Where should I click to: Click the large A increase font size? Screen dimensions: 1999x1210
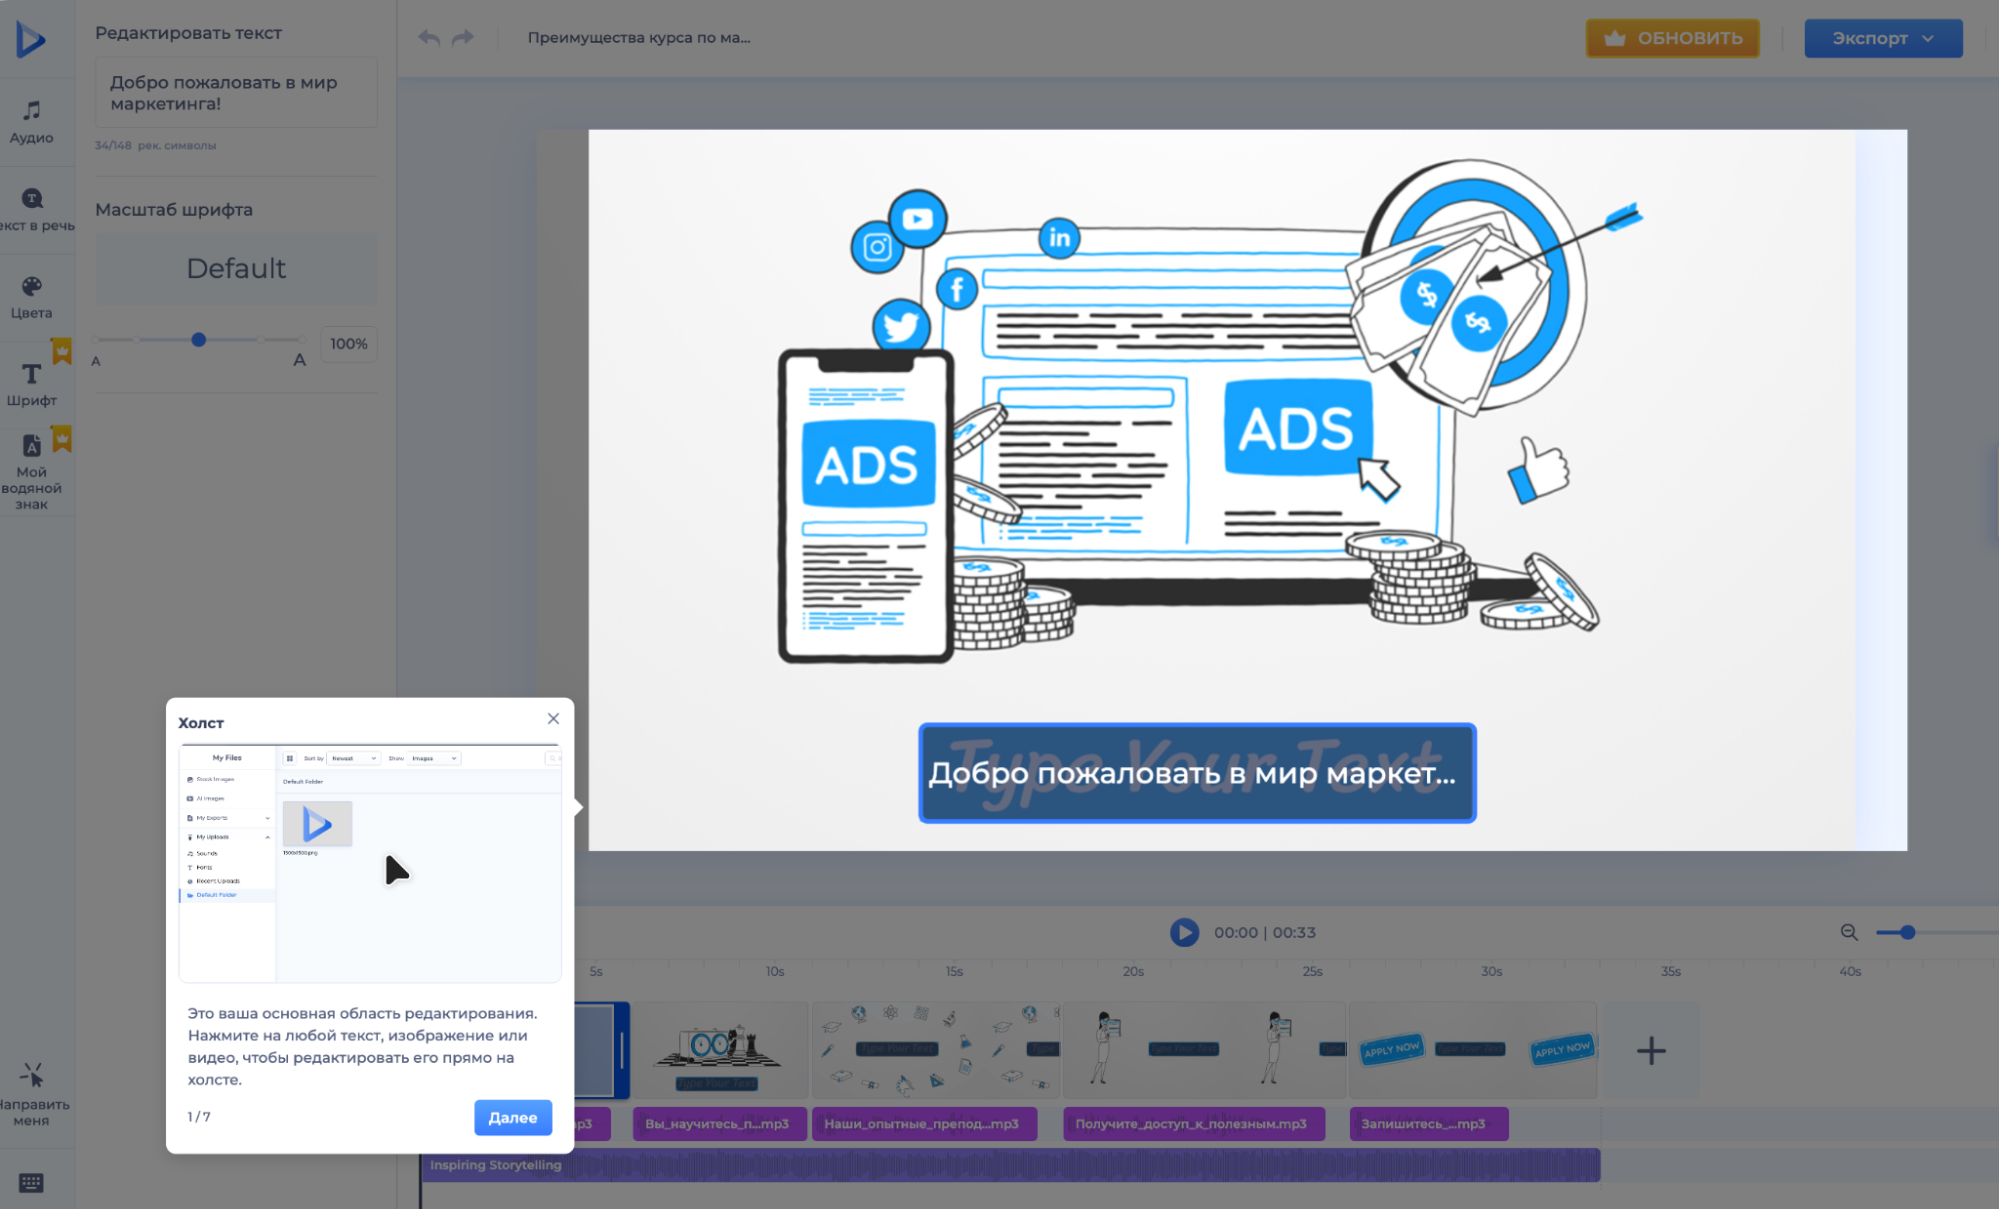tap(299, 360)
